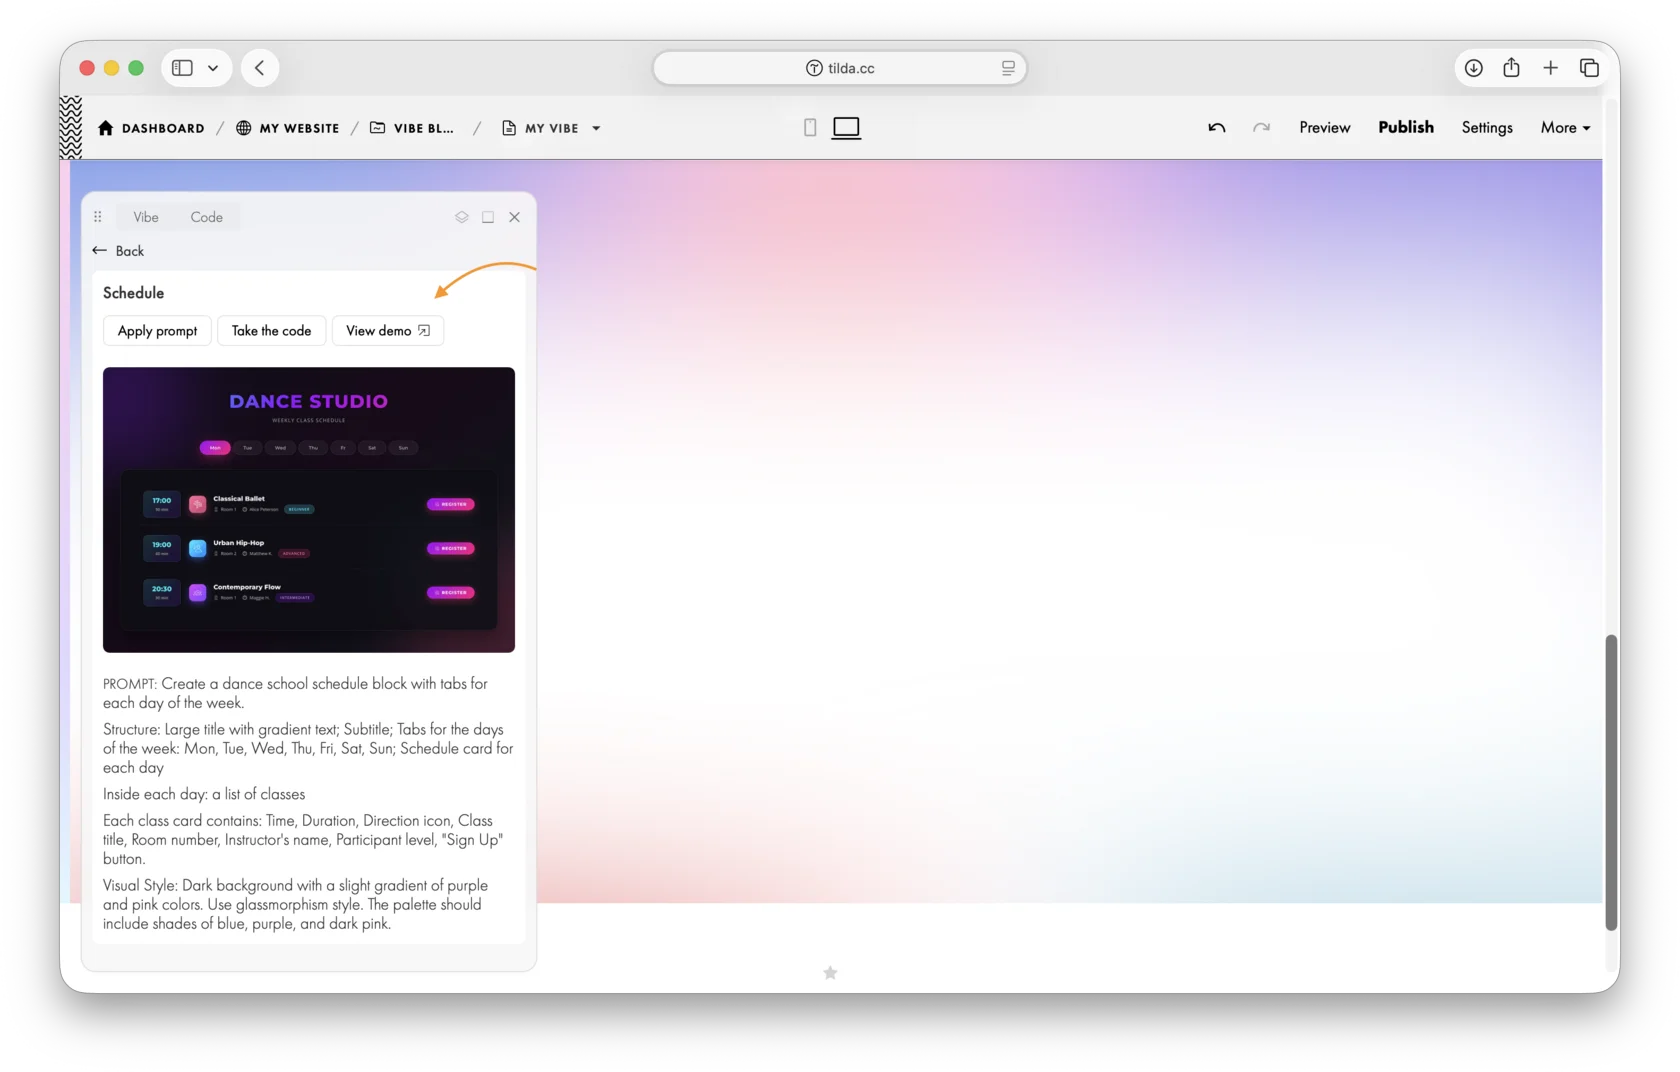The image size is (1680, 1072).
Task: Take the code of Schedule block
Action: (x=271, y=331)
